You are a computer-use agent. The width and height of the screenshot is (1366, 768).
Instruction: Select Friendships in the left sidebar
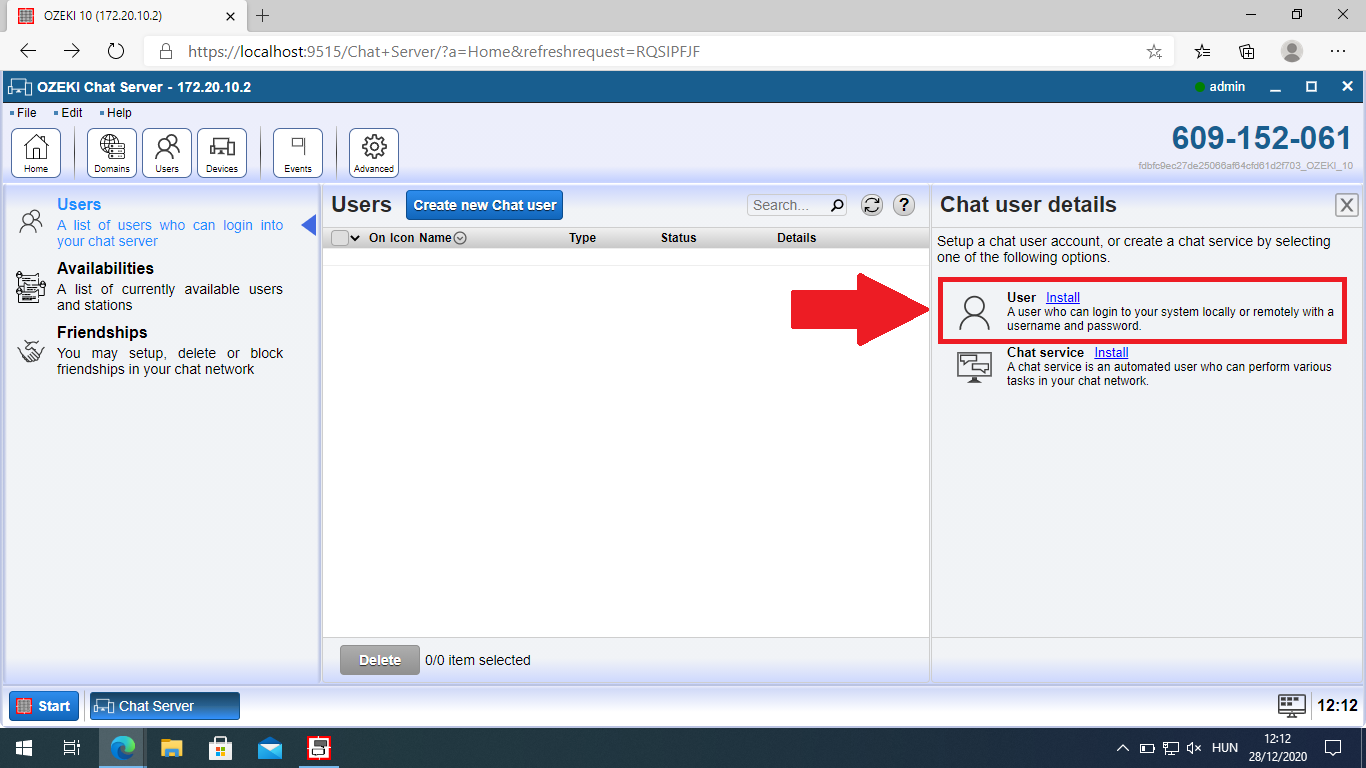(102, 333)
